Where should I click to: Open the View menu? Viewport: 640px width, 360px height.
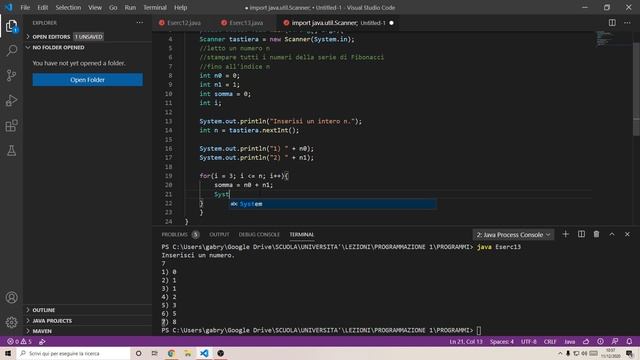[95, 7]
